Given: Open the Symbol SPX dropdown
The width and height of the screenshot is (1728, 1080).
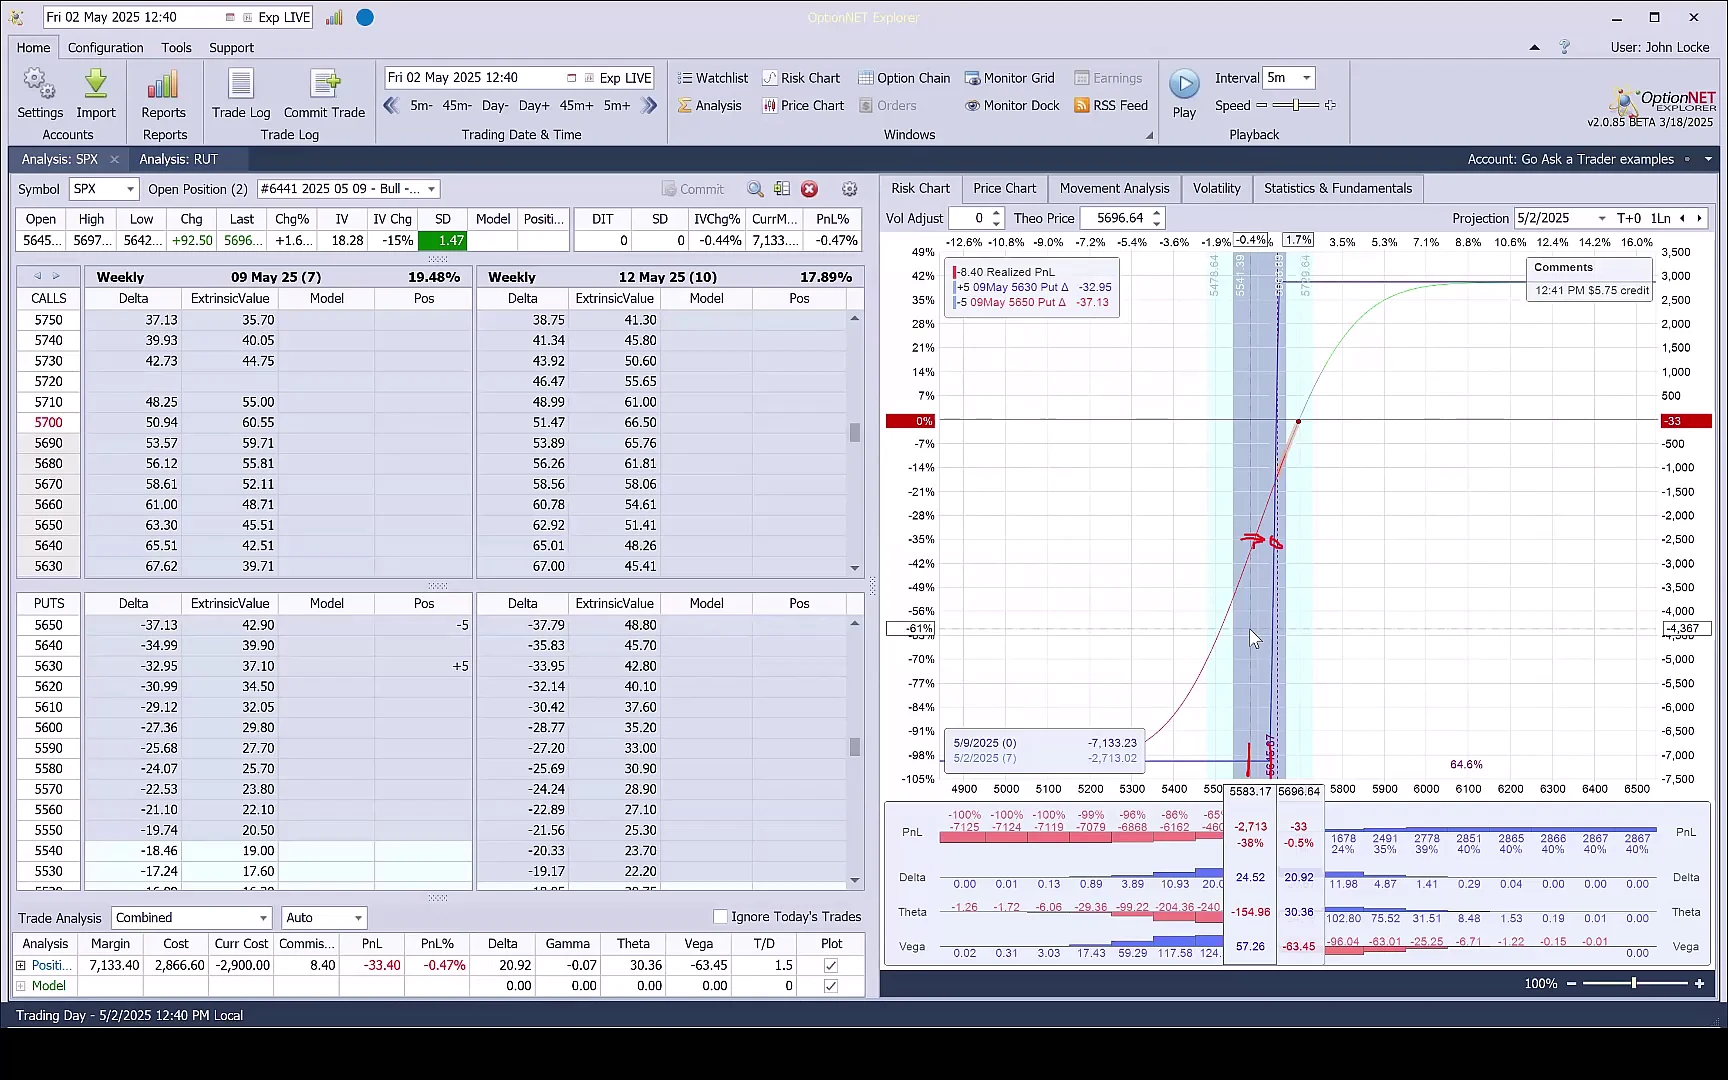Looking at the screenshot, I should click(x=130, y=189).
